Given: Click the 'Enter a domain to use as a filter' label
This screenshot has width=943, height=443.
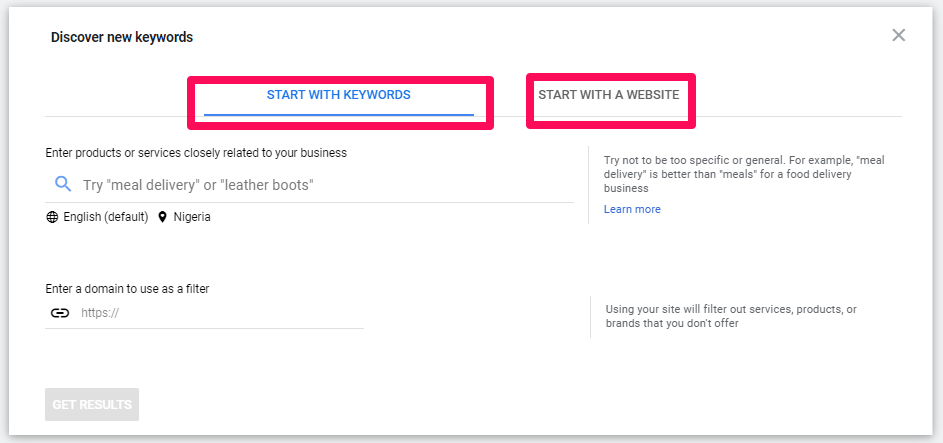Looking at the screenshot, I should [127, 289].
